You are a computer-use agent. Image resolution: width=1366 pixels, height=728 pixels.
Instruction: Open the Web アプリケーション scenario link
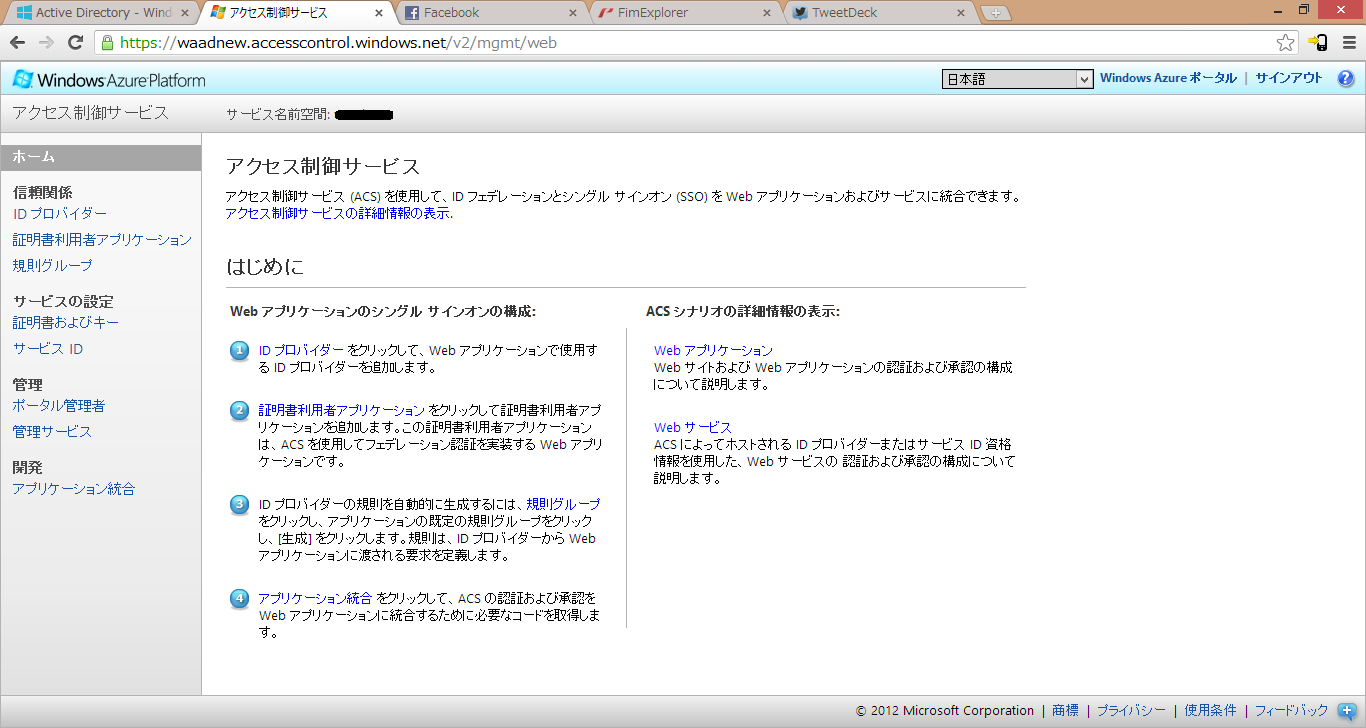[x=713, y=351]
